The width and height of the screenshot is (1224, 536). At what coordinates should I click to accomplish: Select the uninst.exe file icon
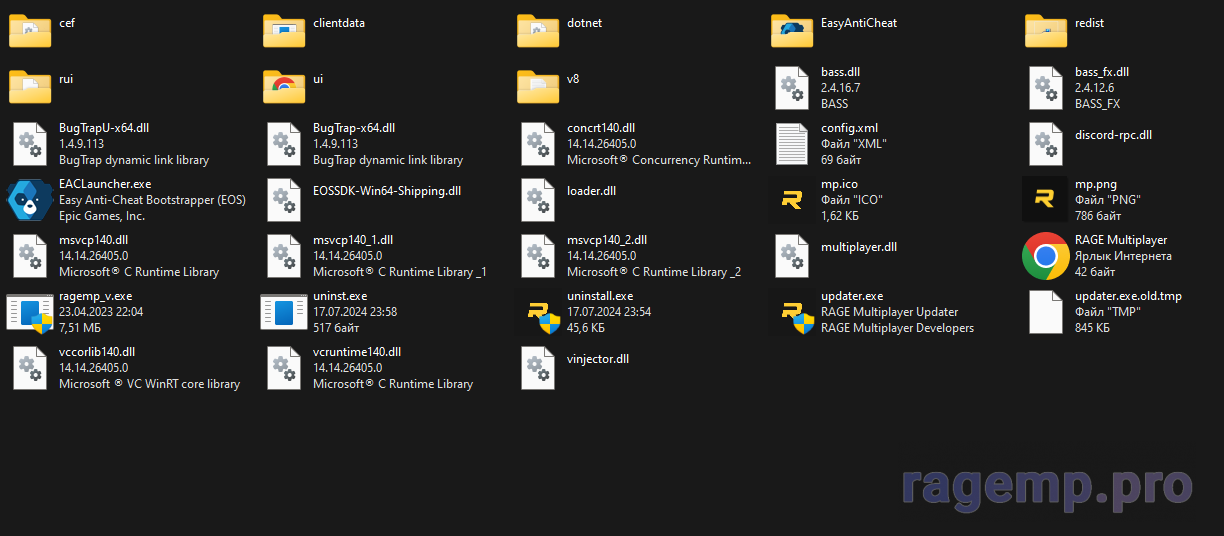[x=284, y=312]
